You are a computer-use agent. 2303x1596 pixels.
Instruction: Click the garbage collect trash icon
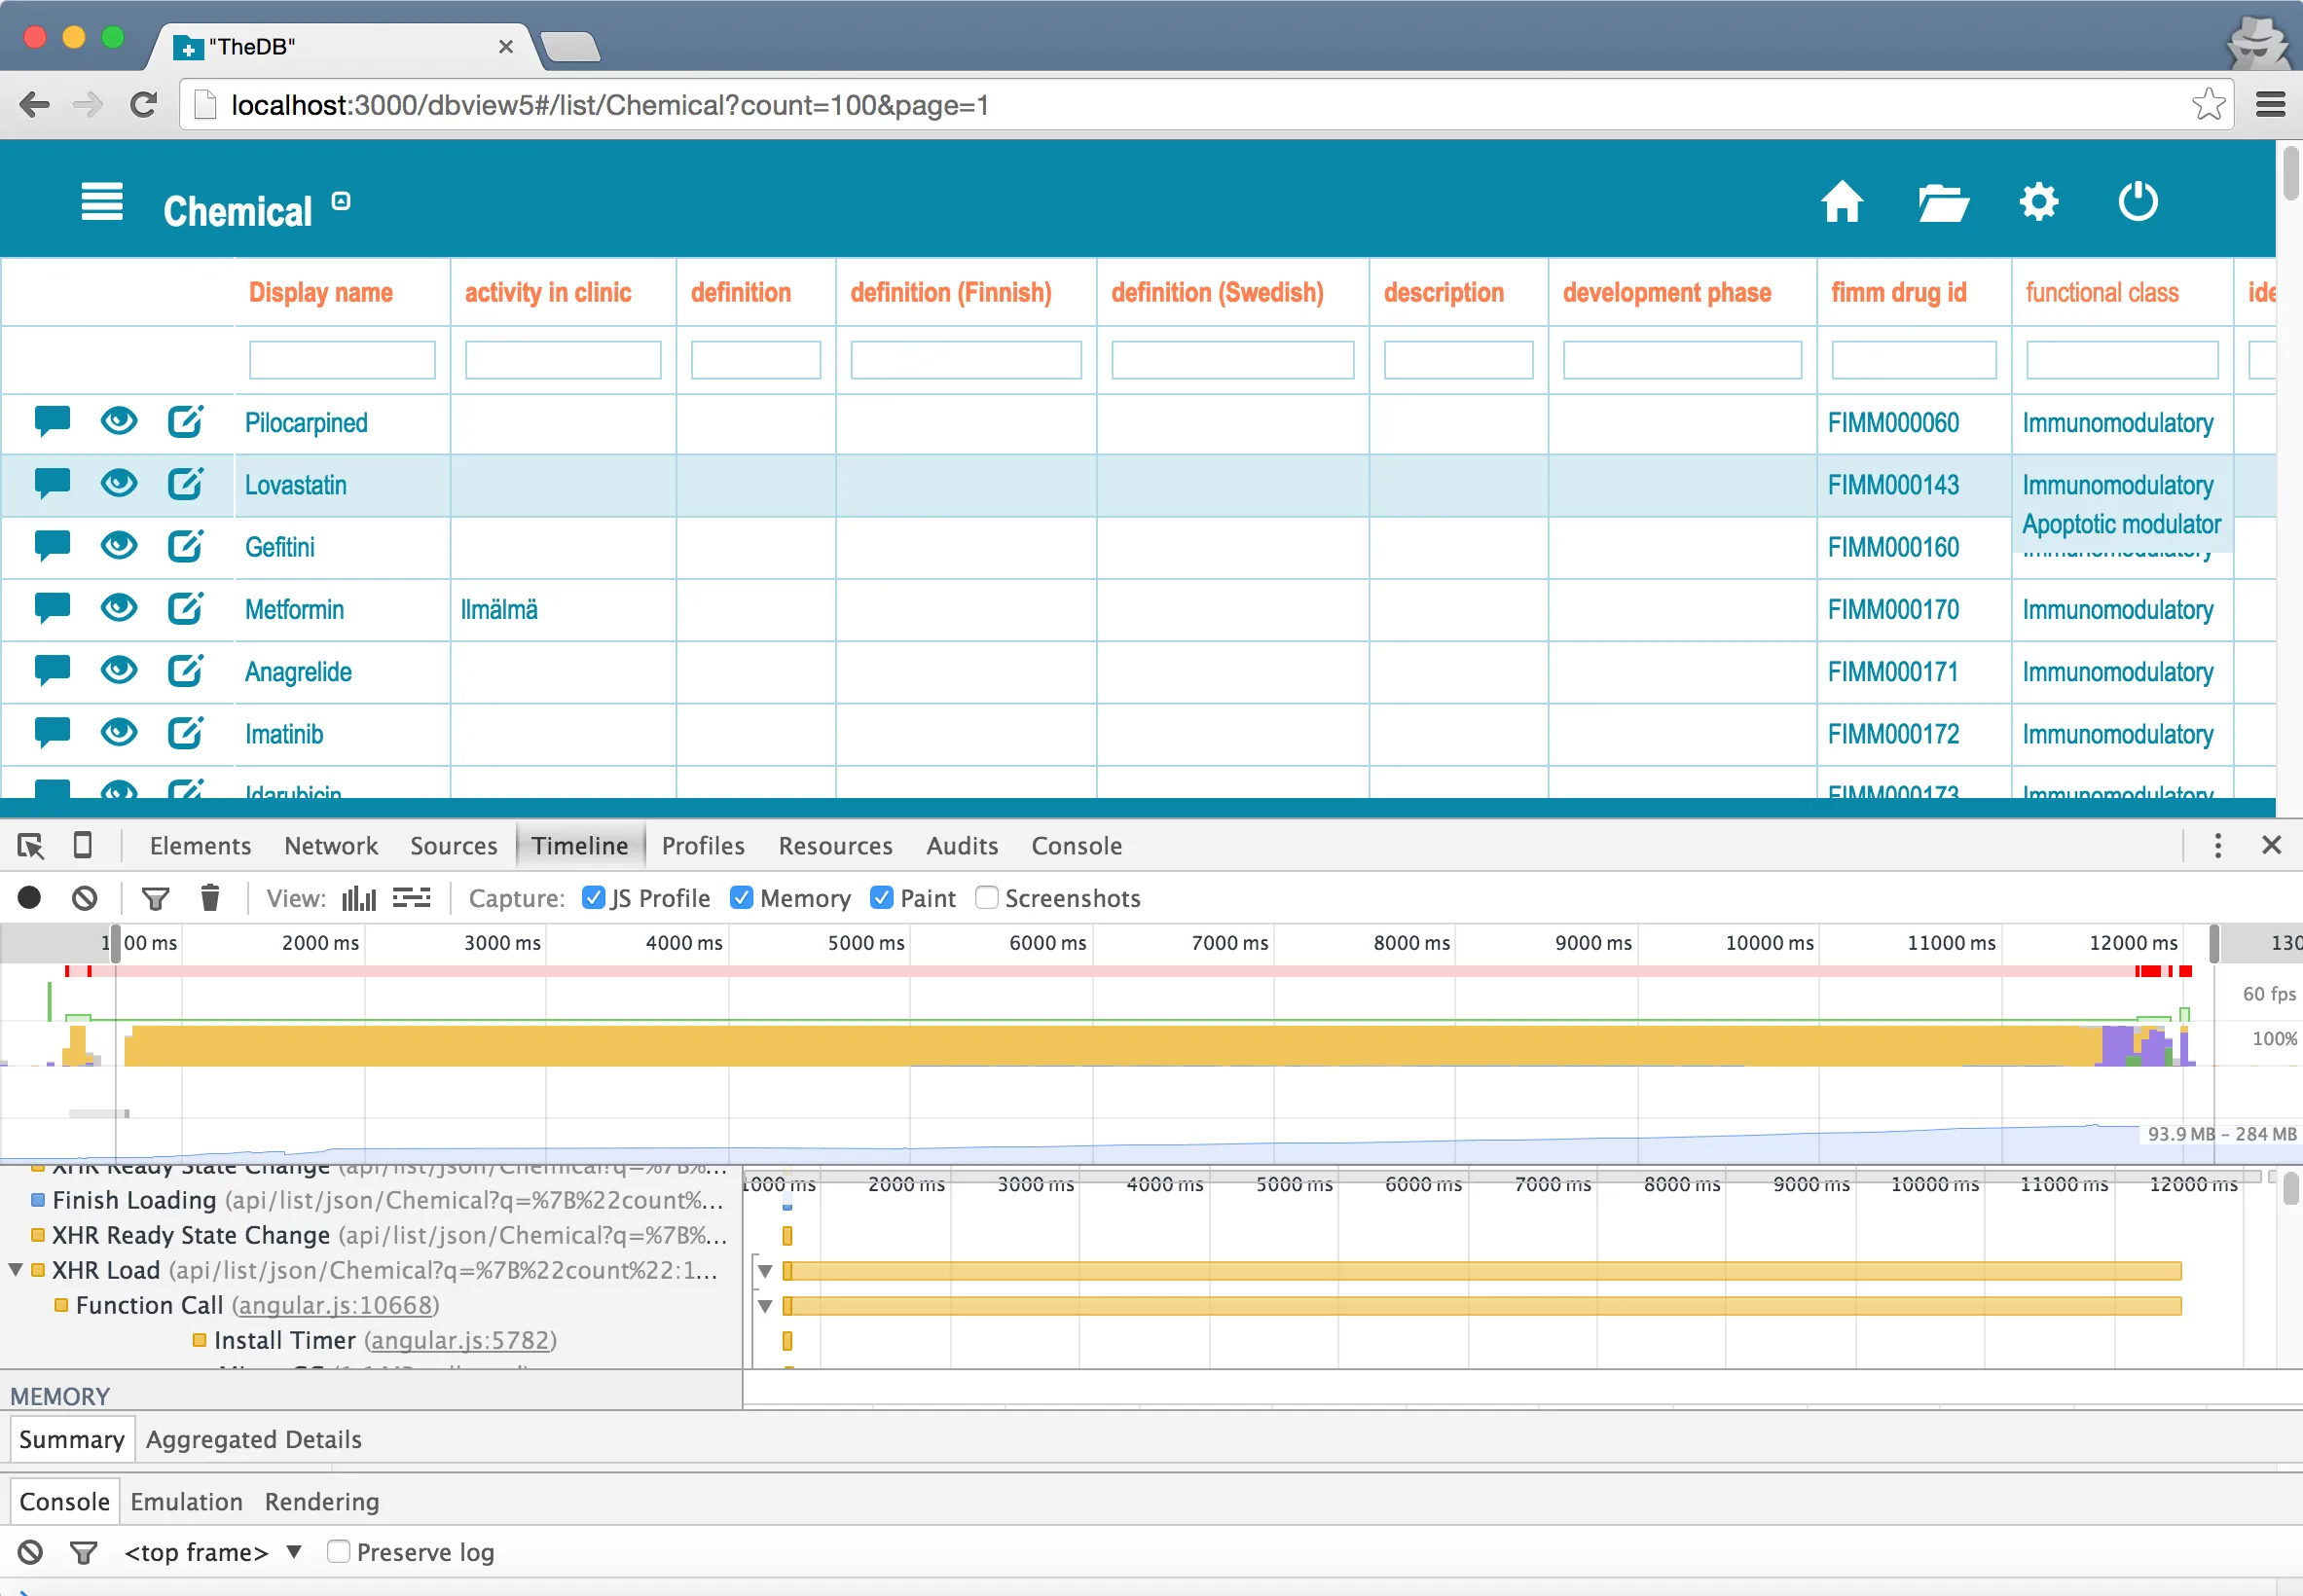210,898
